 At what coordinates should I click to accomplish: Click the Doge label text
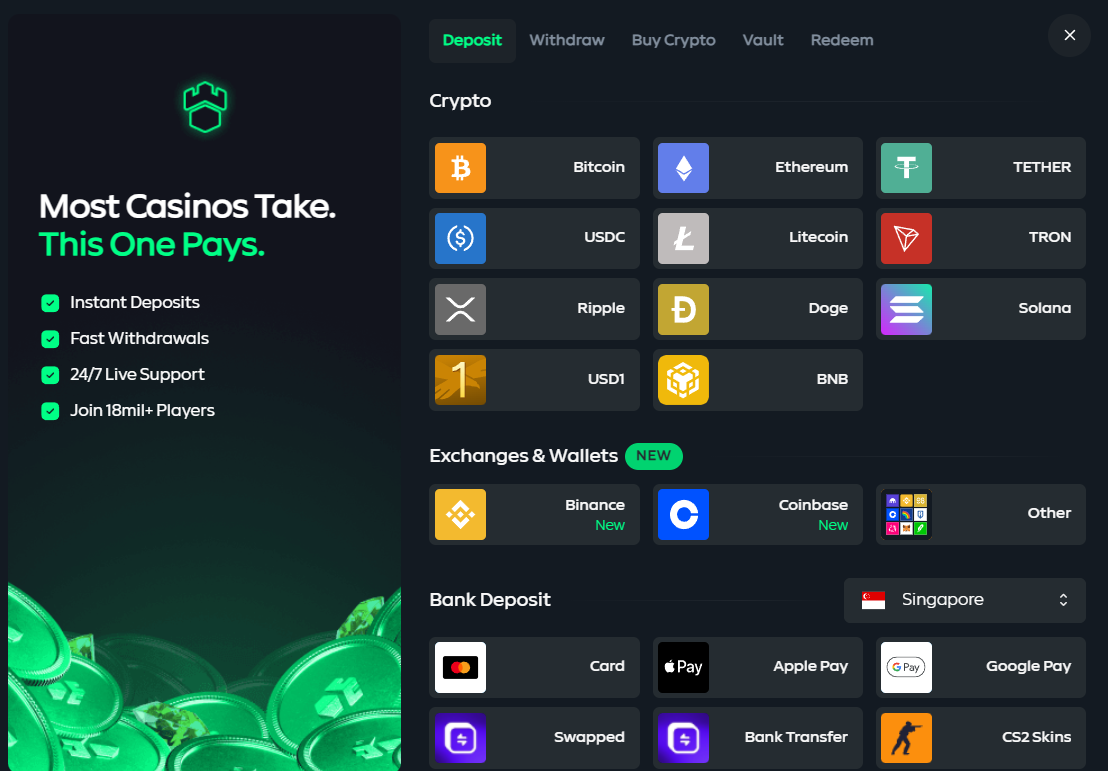(828, 309)
